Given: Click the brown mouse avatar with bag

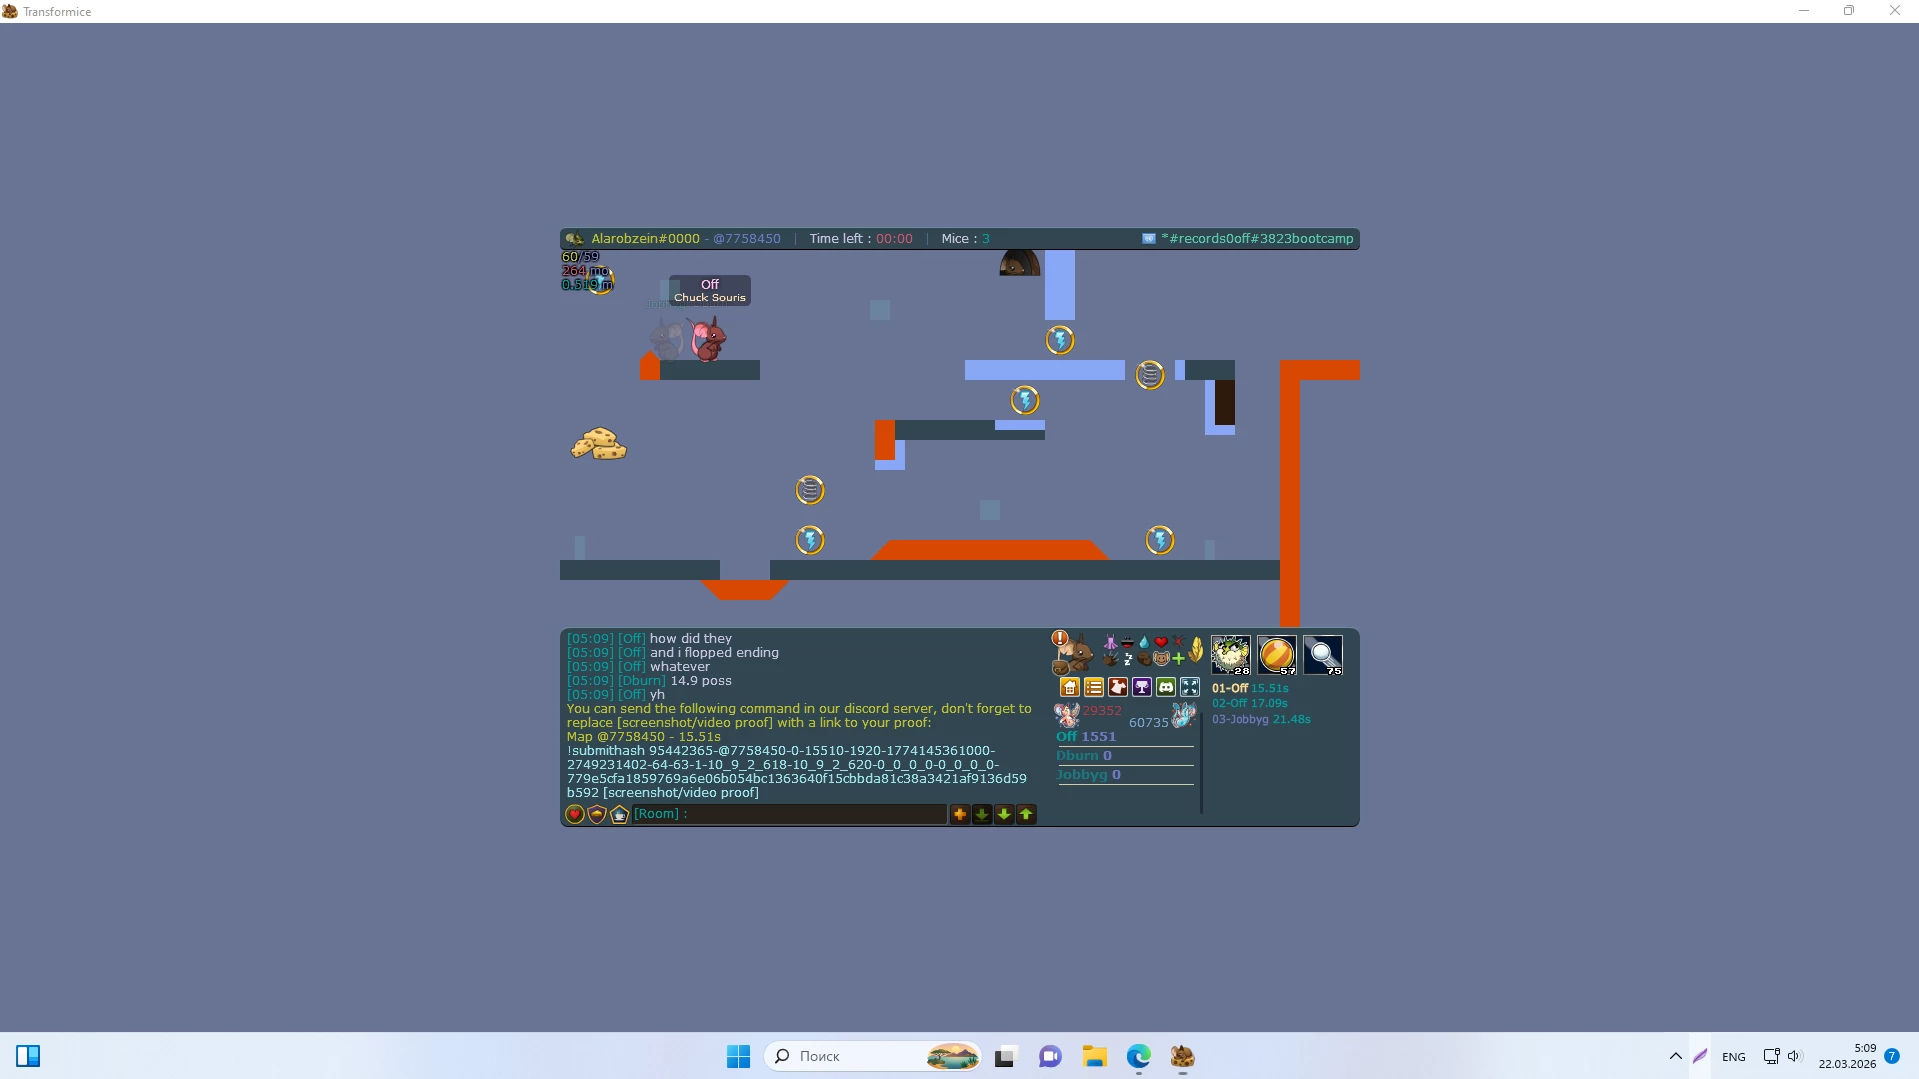Looking at the screenshot, I should [x=1074, y=656].
